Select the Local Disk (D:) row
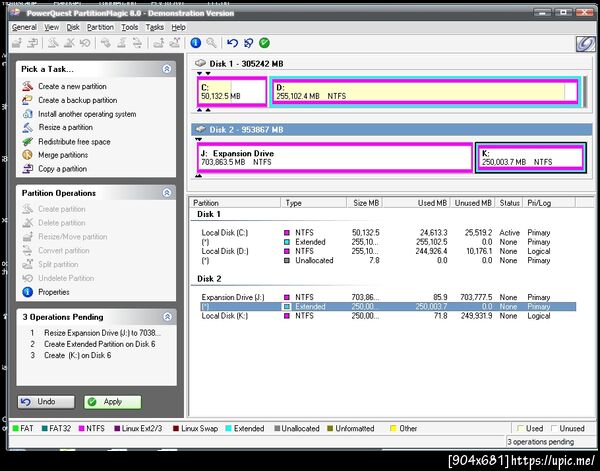 point(388,251)
